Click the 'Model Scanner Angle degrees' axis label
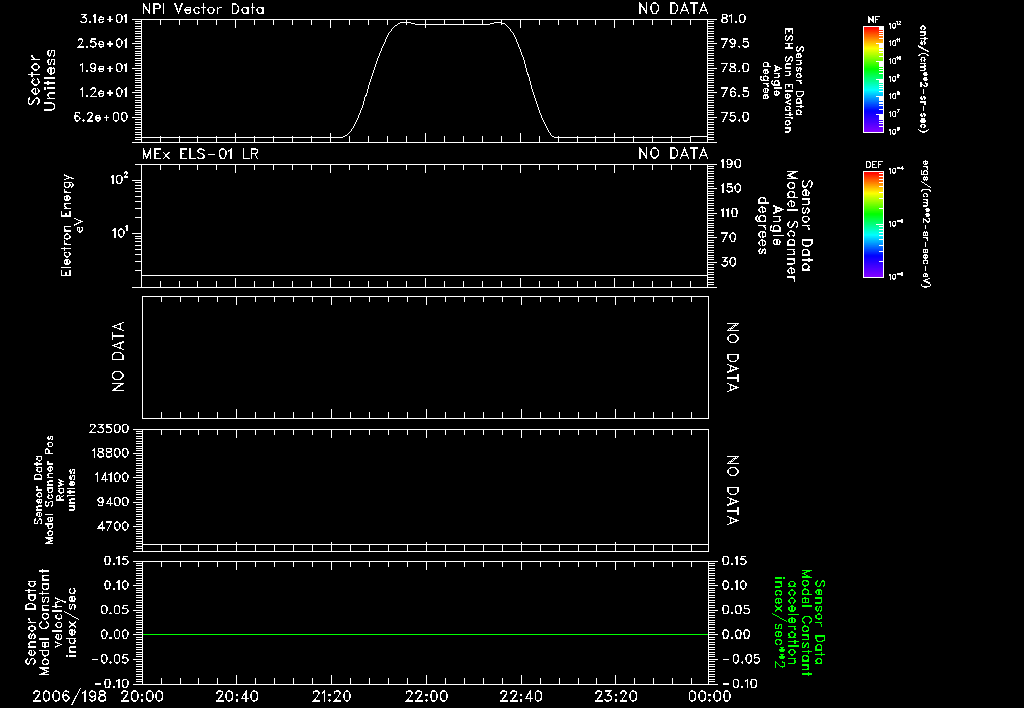The image size is (1024, 708). point(785,225)
